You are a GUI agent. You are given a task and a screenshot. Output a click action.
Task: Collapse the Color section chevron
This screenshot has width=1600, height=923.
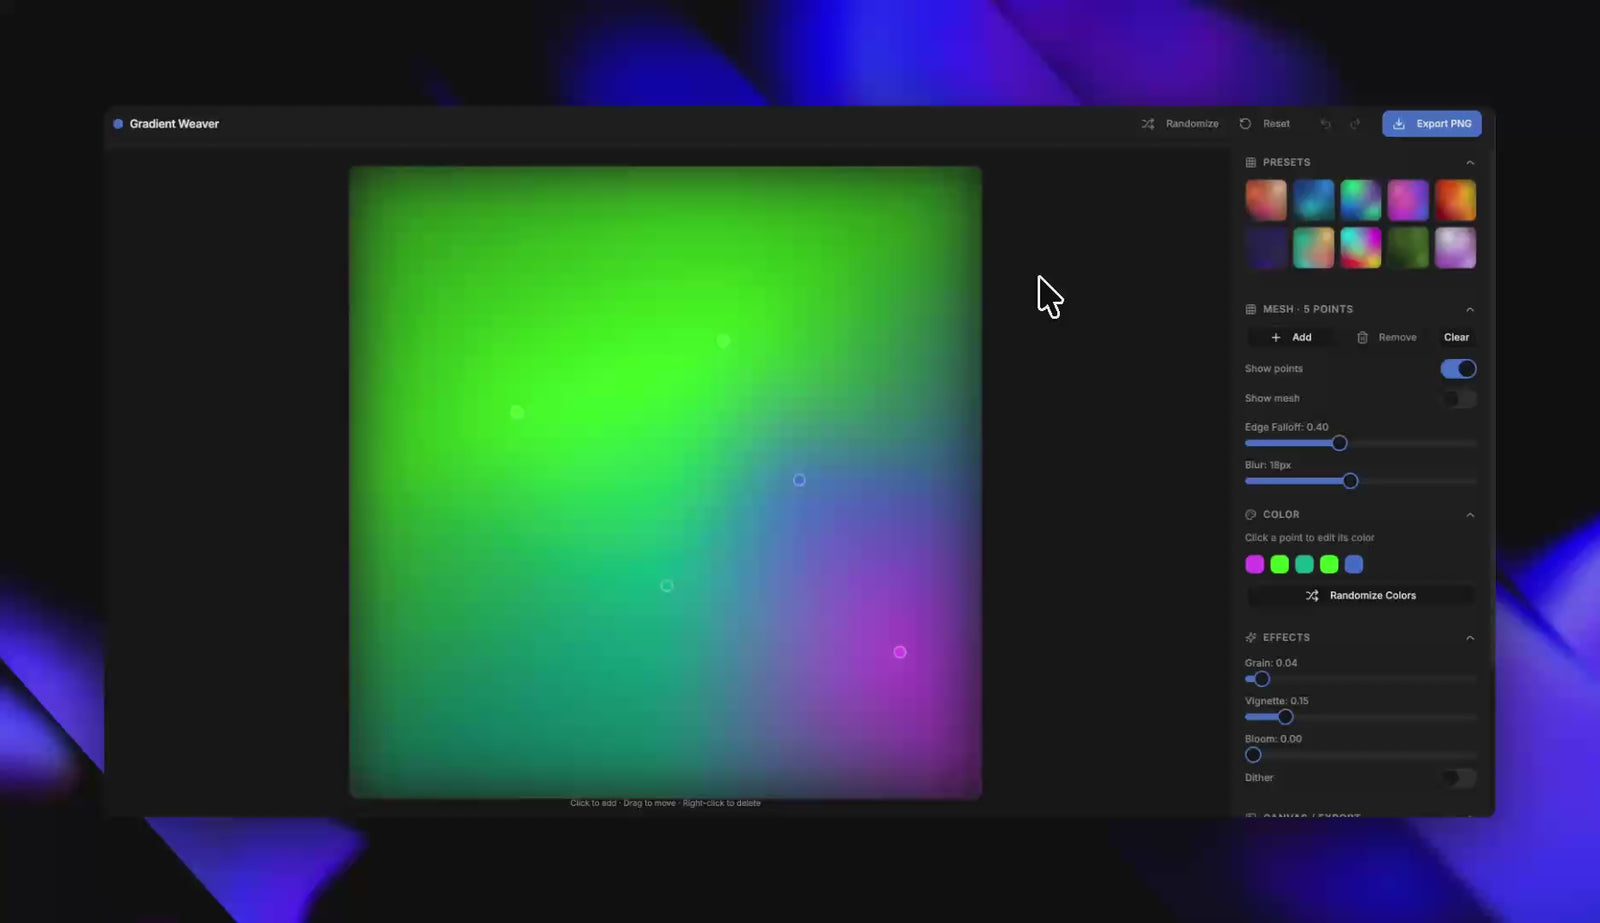[1470, 515]
